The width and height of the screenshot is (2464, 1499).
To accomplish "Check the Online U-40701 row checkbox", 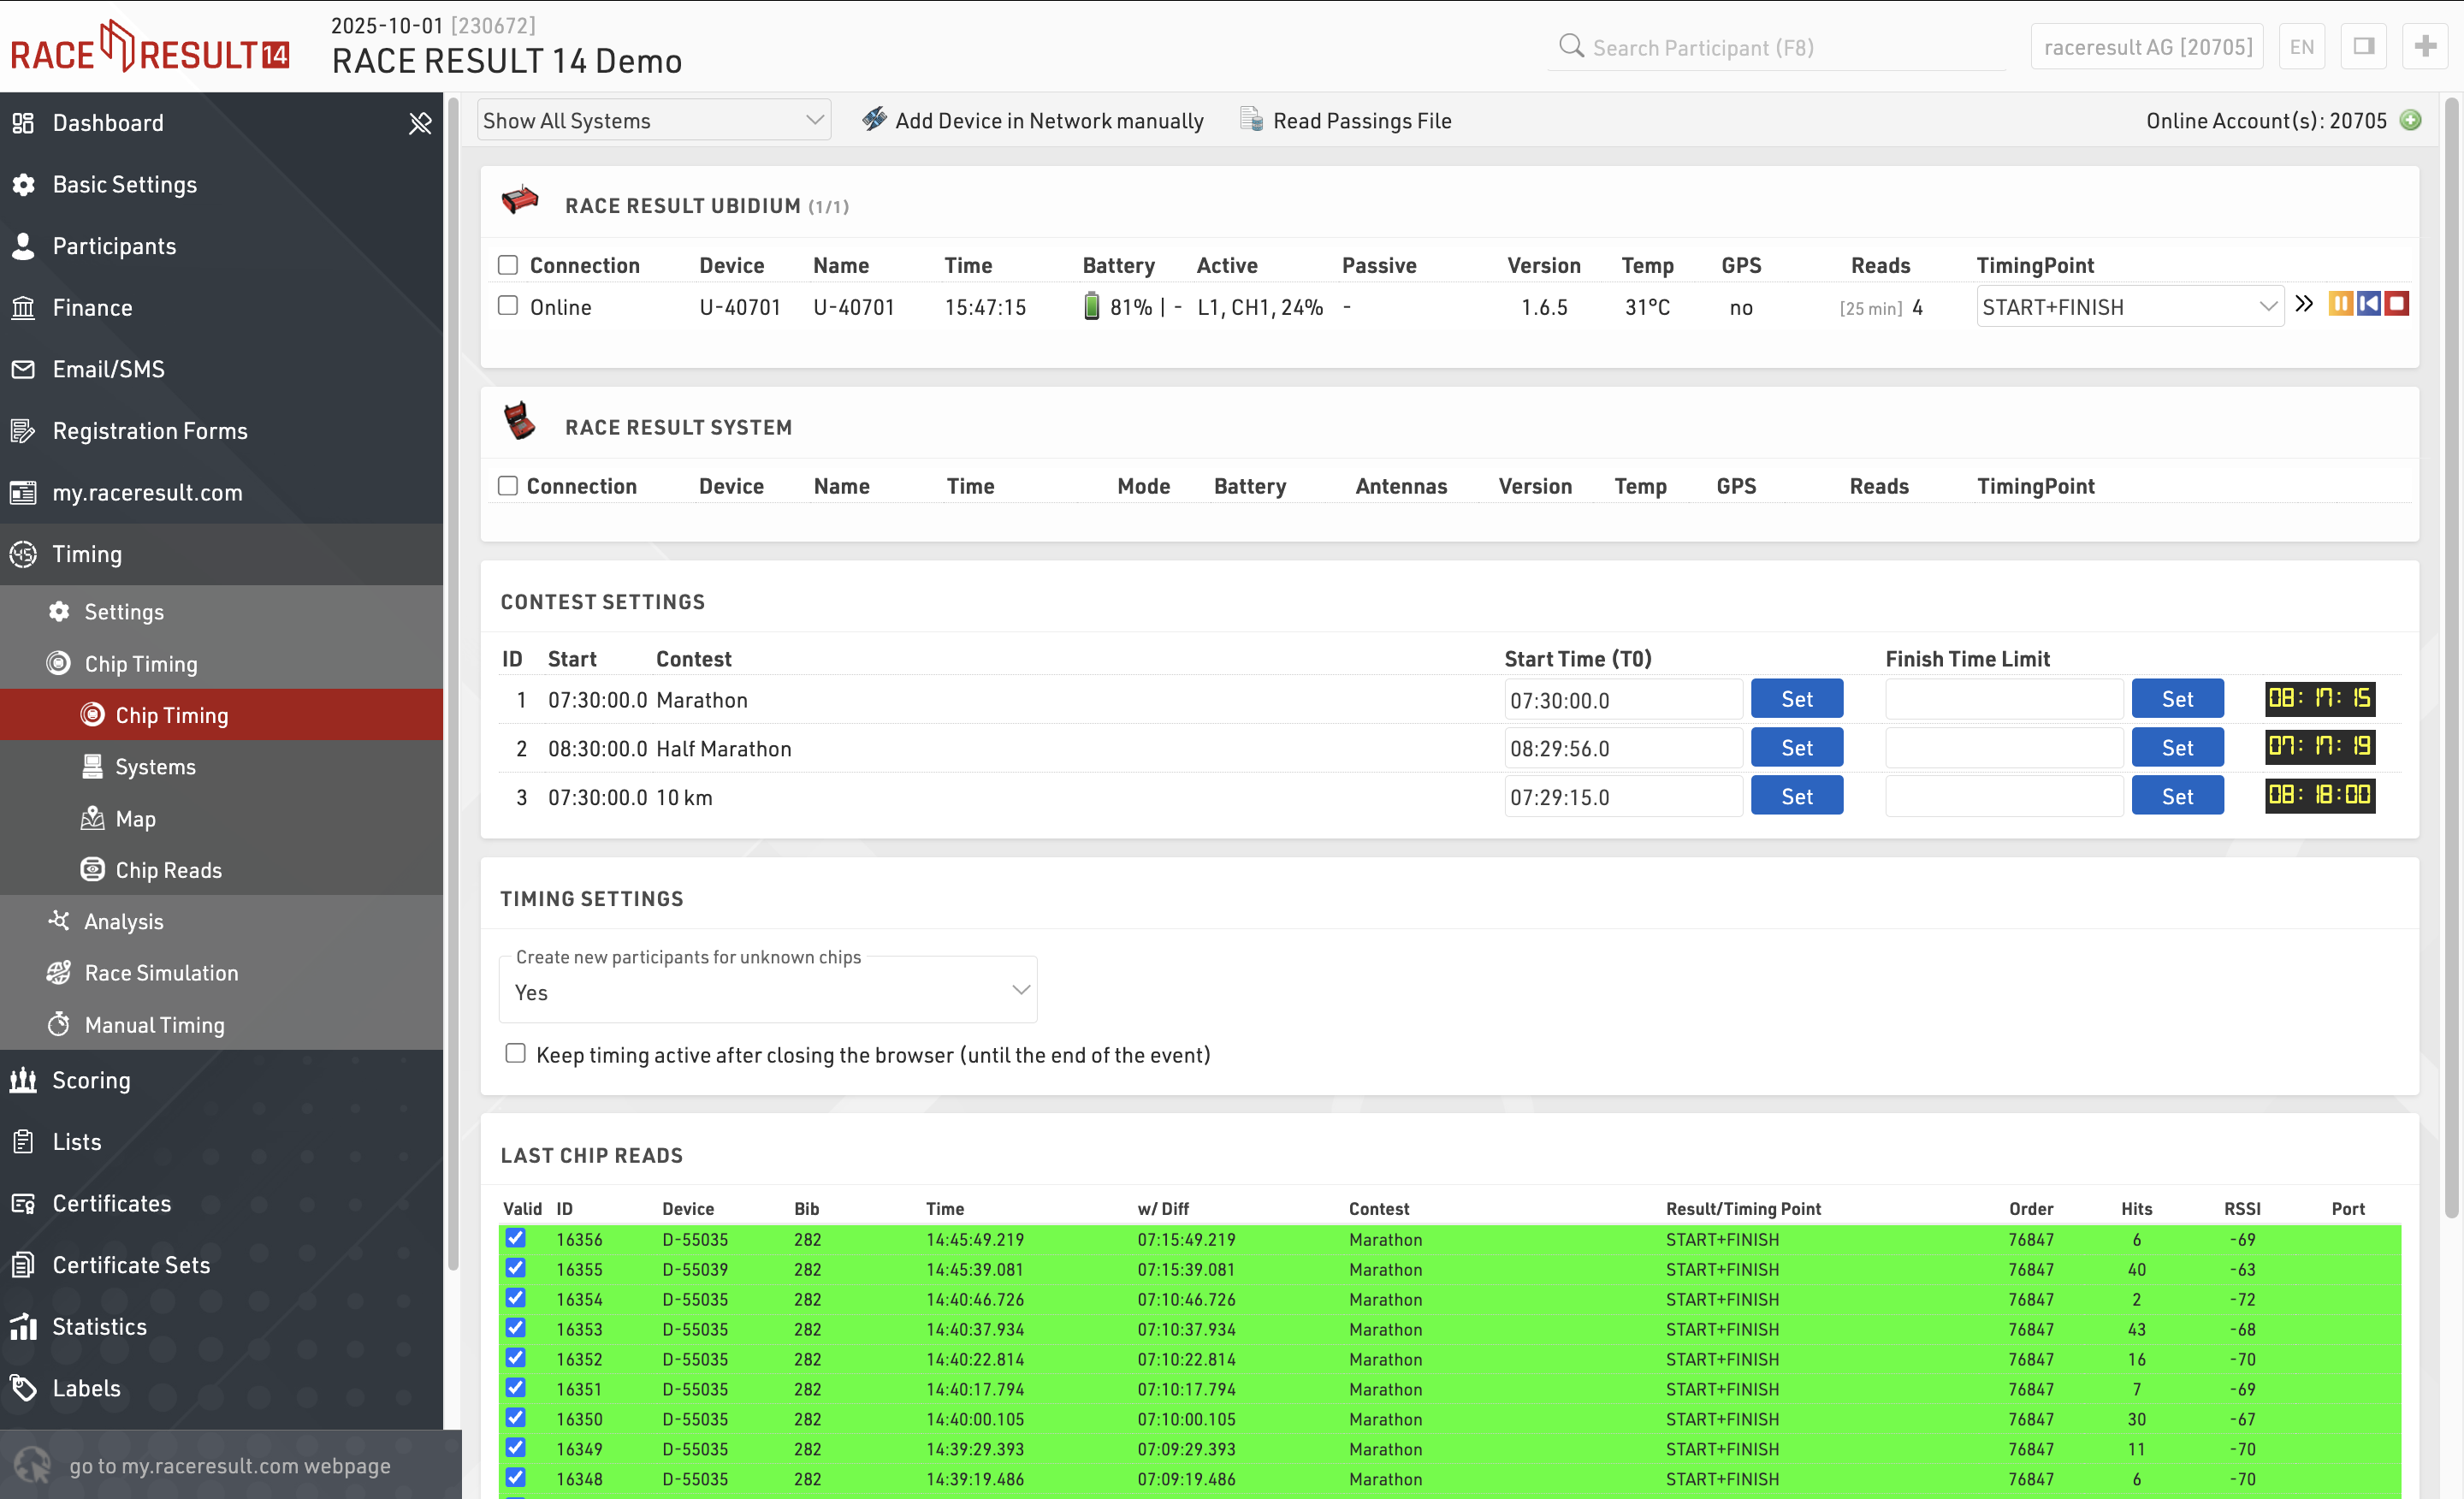I will tap(508, 306).
